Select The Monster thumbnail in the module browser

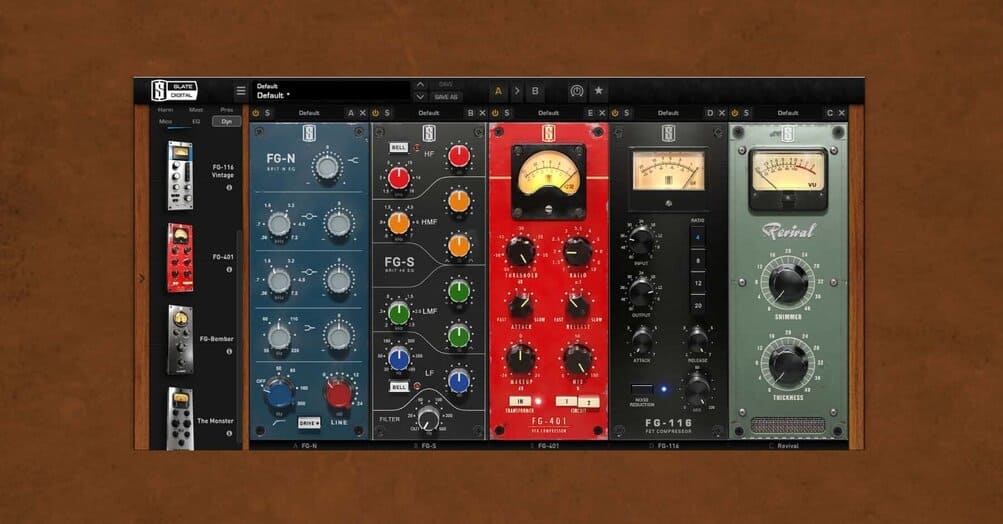[x=180, y=417]
